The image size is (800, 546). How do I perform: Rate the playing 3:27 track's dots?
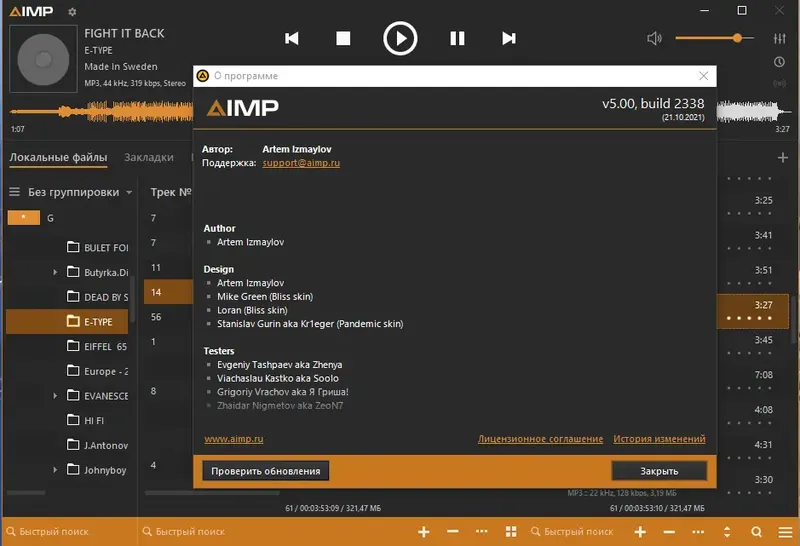tap(749, 318)
